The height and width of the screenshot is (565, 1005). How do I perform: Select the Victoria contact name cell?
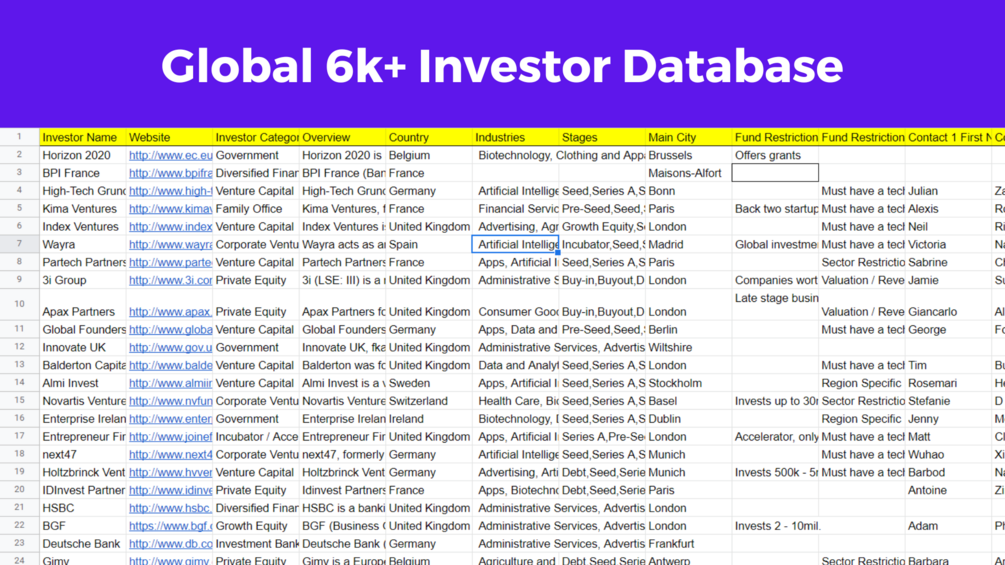948,245
